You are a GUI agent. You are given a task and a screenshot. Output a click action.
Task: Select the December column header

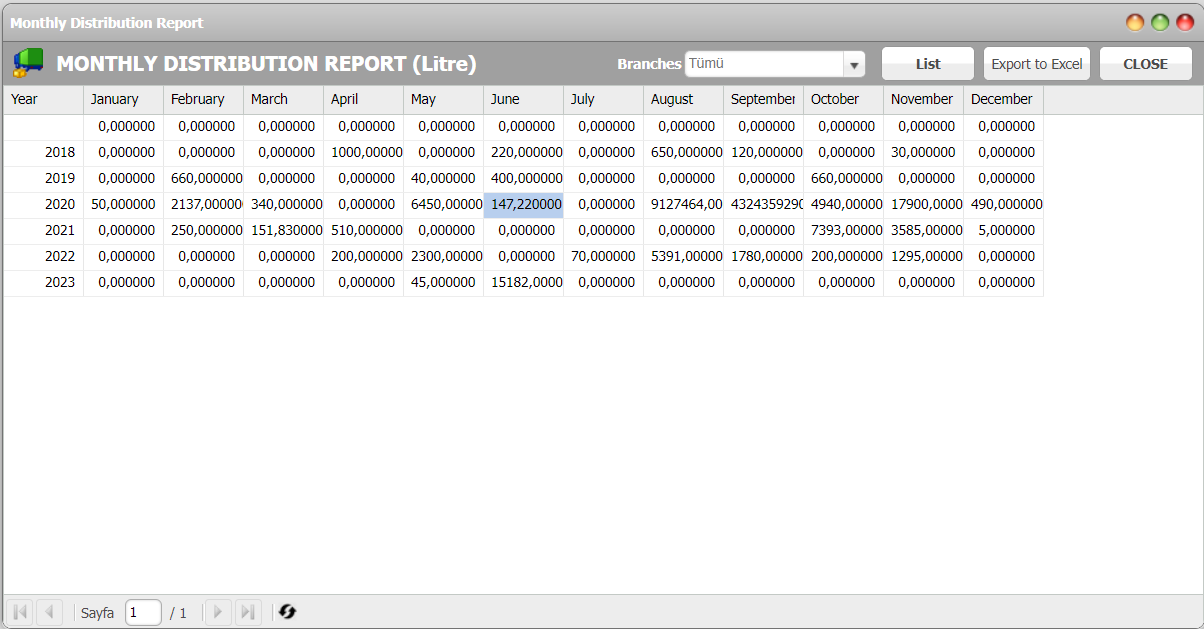(x=1003, y=99)
